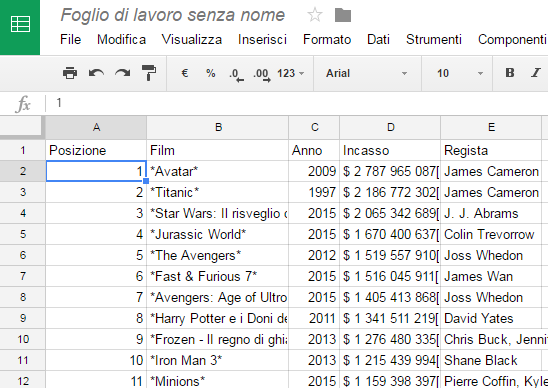Screen dimensions: 548x388
Task: Open the Visualizza menu
Action: 192,39
